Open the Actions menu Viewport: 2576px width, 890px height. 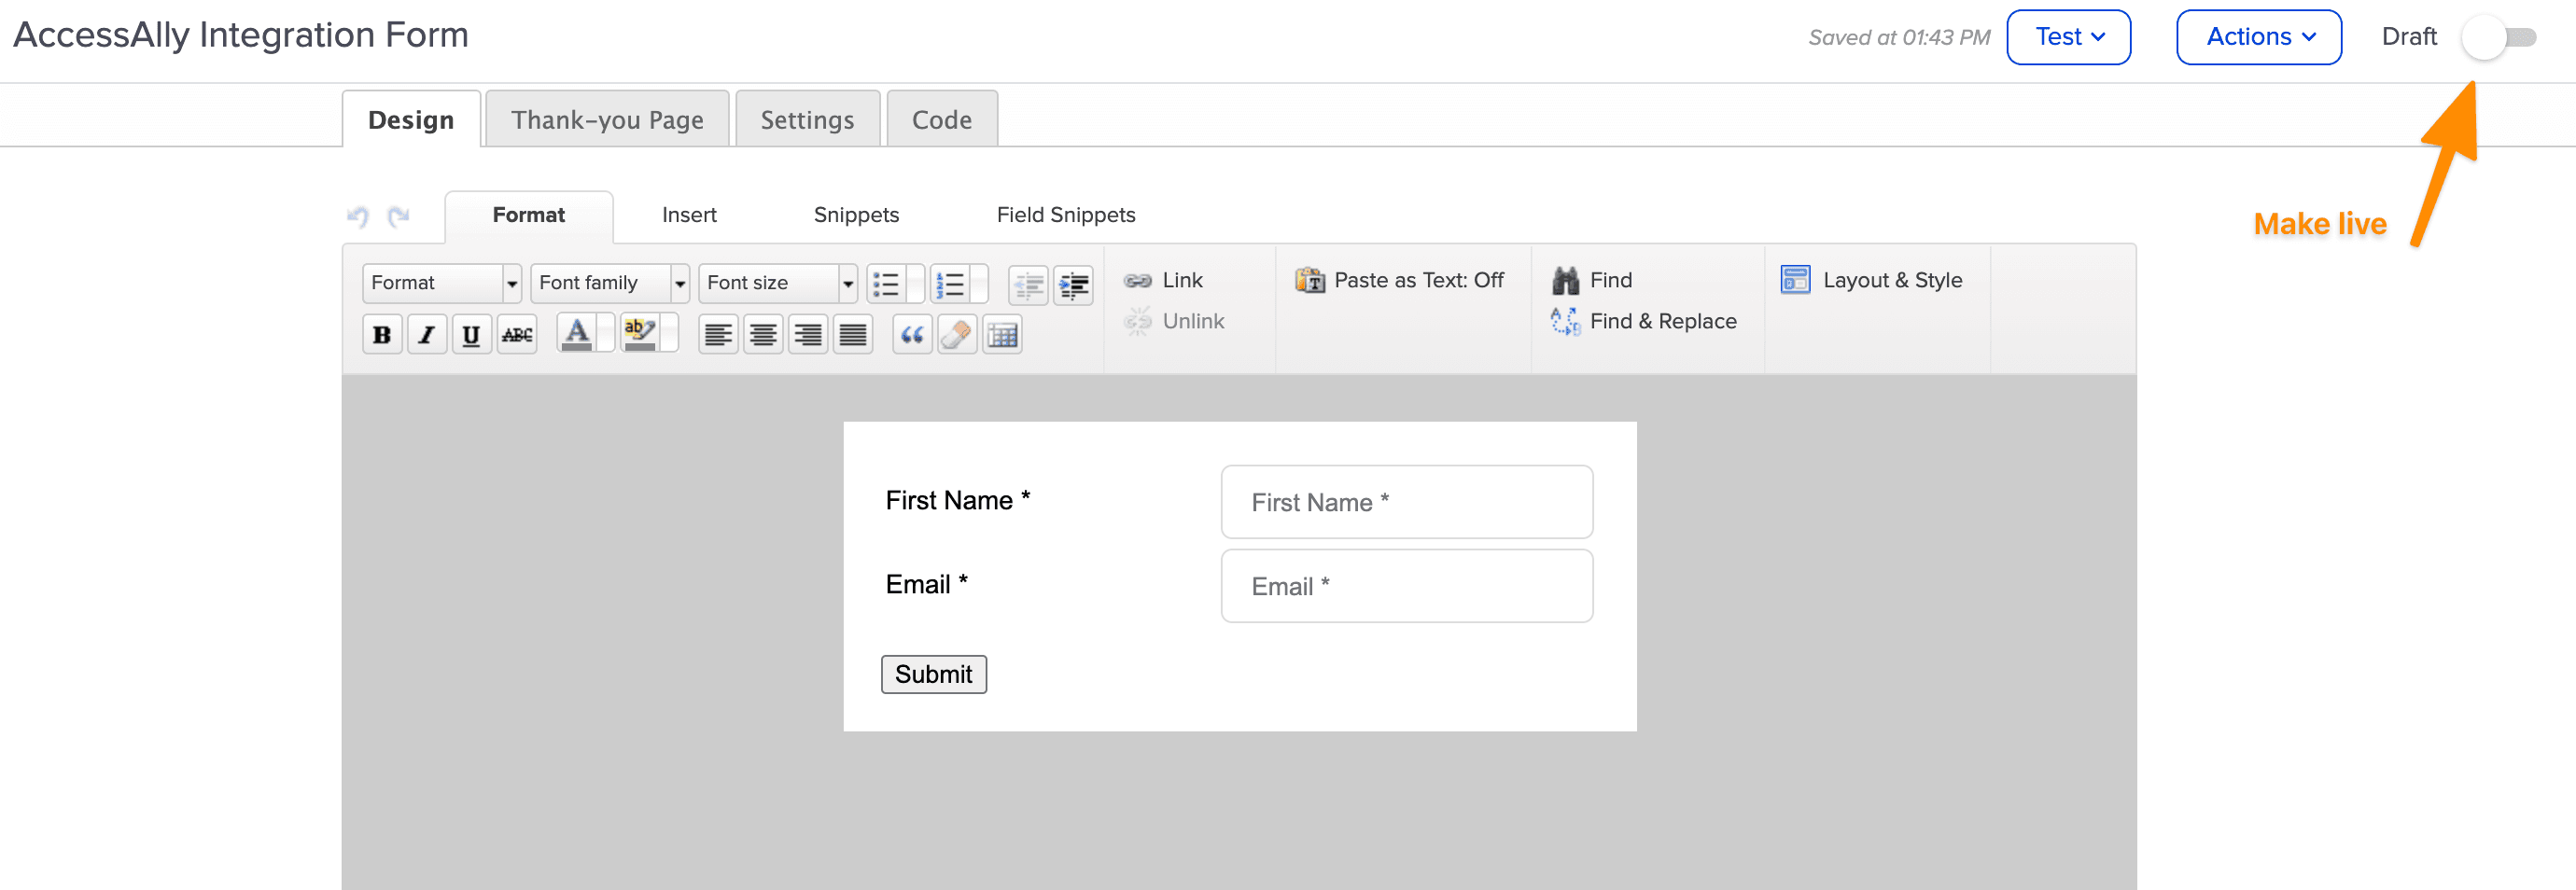tap(2258, 36)
